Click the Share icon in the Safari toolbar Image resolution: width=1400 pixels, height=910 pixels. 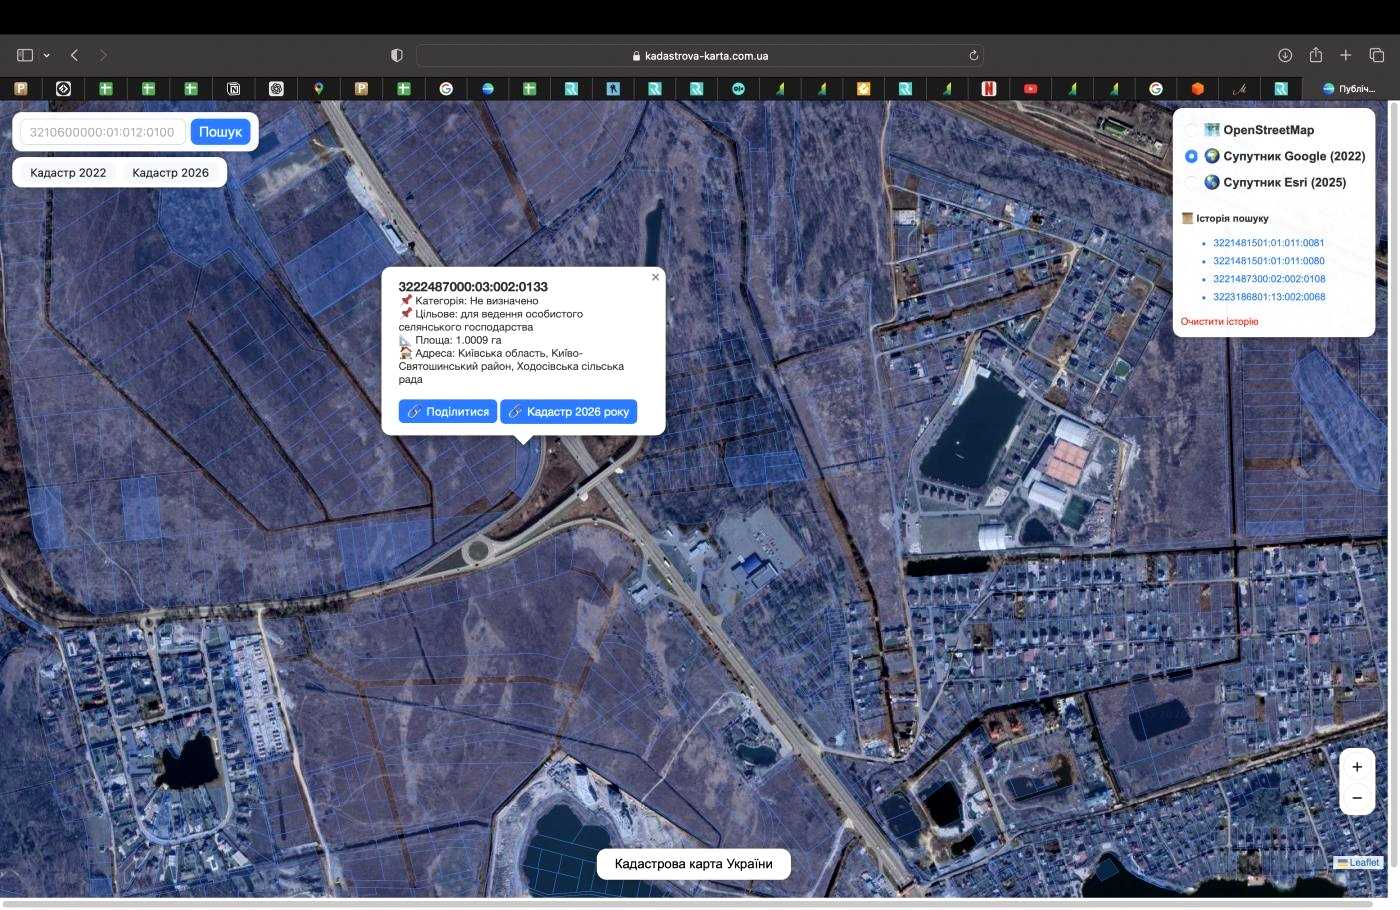point(1316,55)
